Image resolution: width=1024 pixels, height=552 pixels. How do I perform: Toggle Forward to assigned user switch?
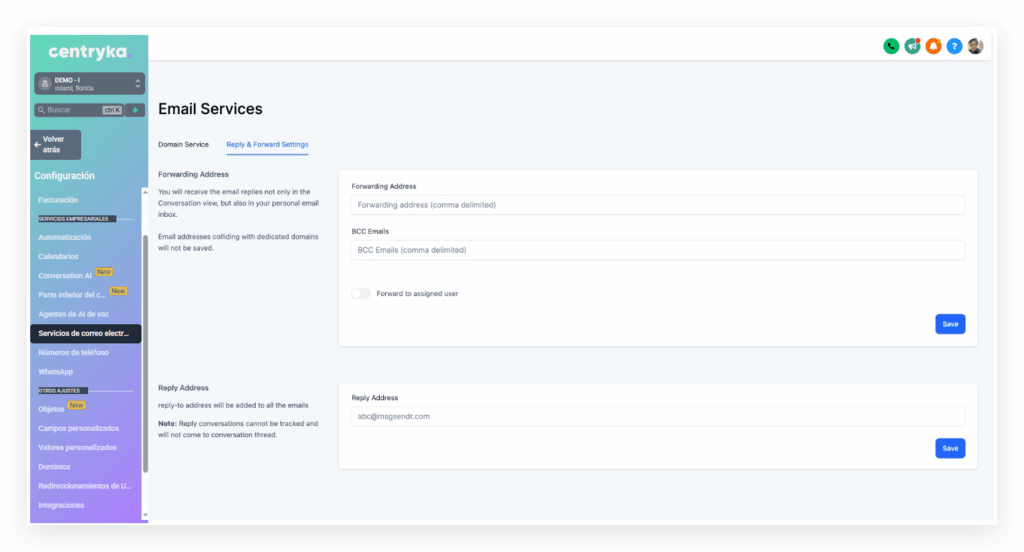tap(360, 293)
